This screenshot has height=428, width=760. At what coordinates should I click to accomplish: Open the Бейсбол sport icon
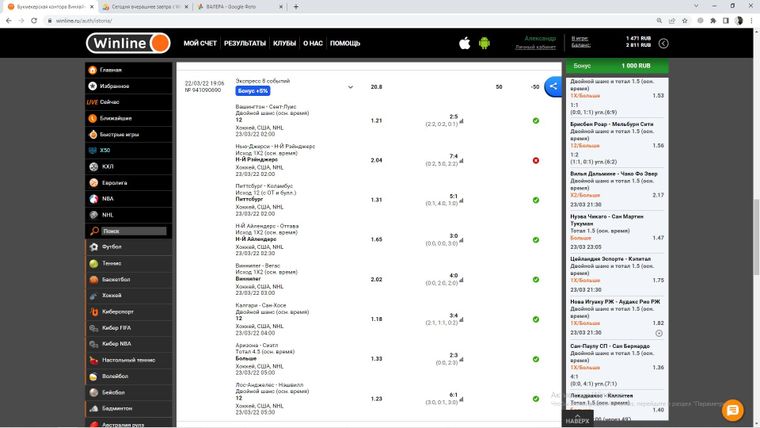pyautogui.click(x=94, y=392)
